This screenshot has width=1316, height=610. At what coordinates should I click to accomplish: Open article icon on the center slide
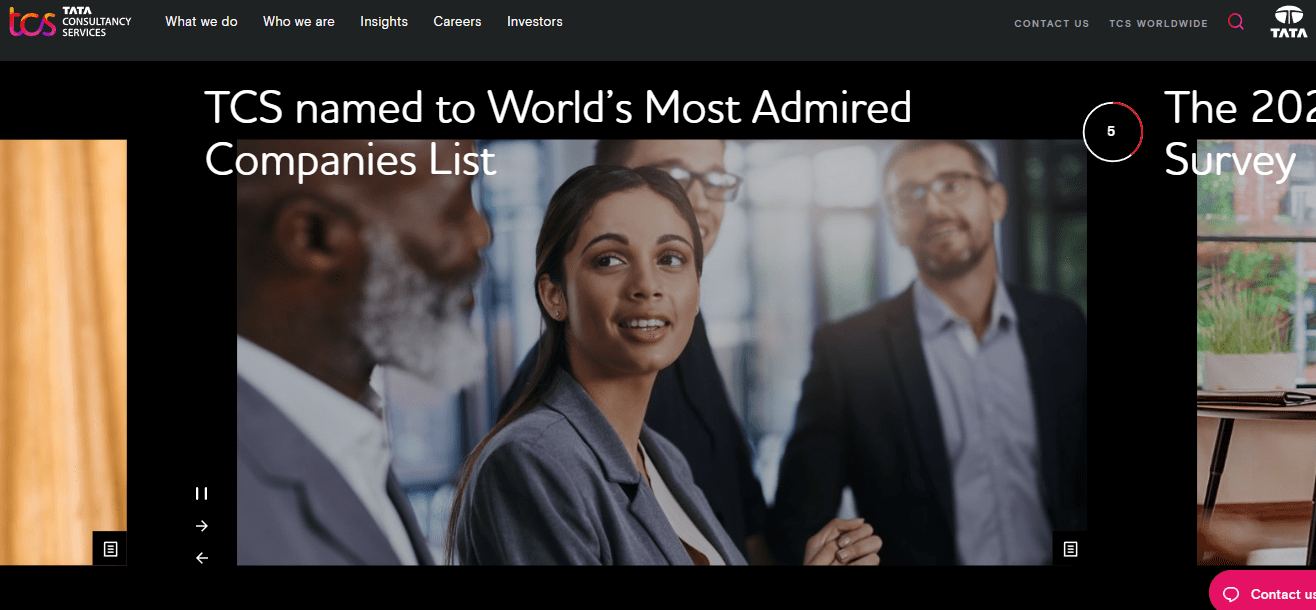click(x=1070, y=549)
